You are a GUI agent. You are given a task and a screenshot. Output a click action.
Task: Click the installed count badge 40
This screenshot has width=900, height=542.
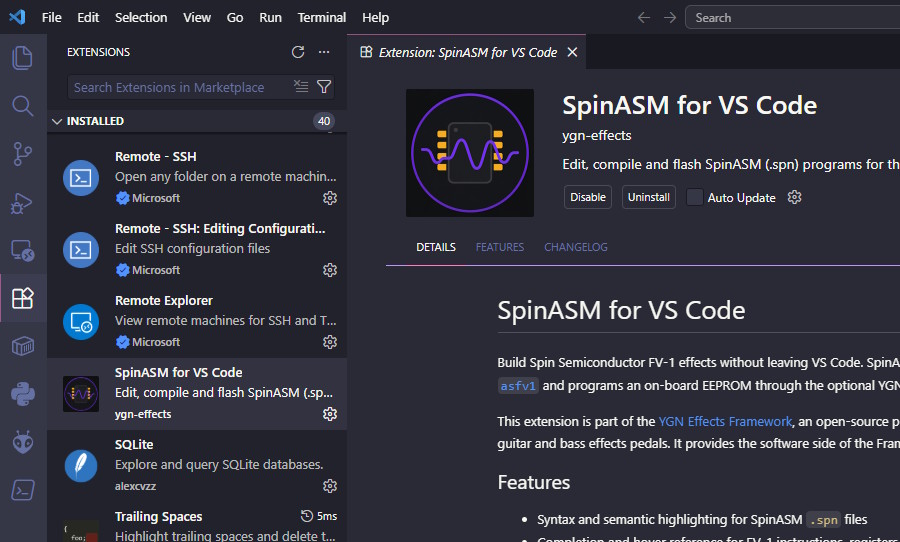324,121
